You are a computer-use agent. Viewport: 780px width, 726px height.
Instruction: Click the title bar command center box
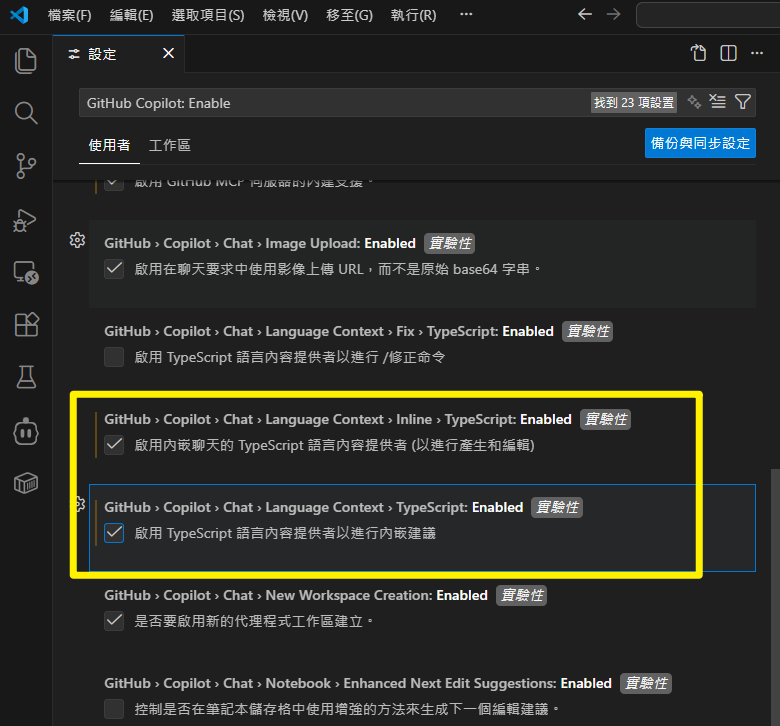[708, 15]
